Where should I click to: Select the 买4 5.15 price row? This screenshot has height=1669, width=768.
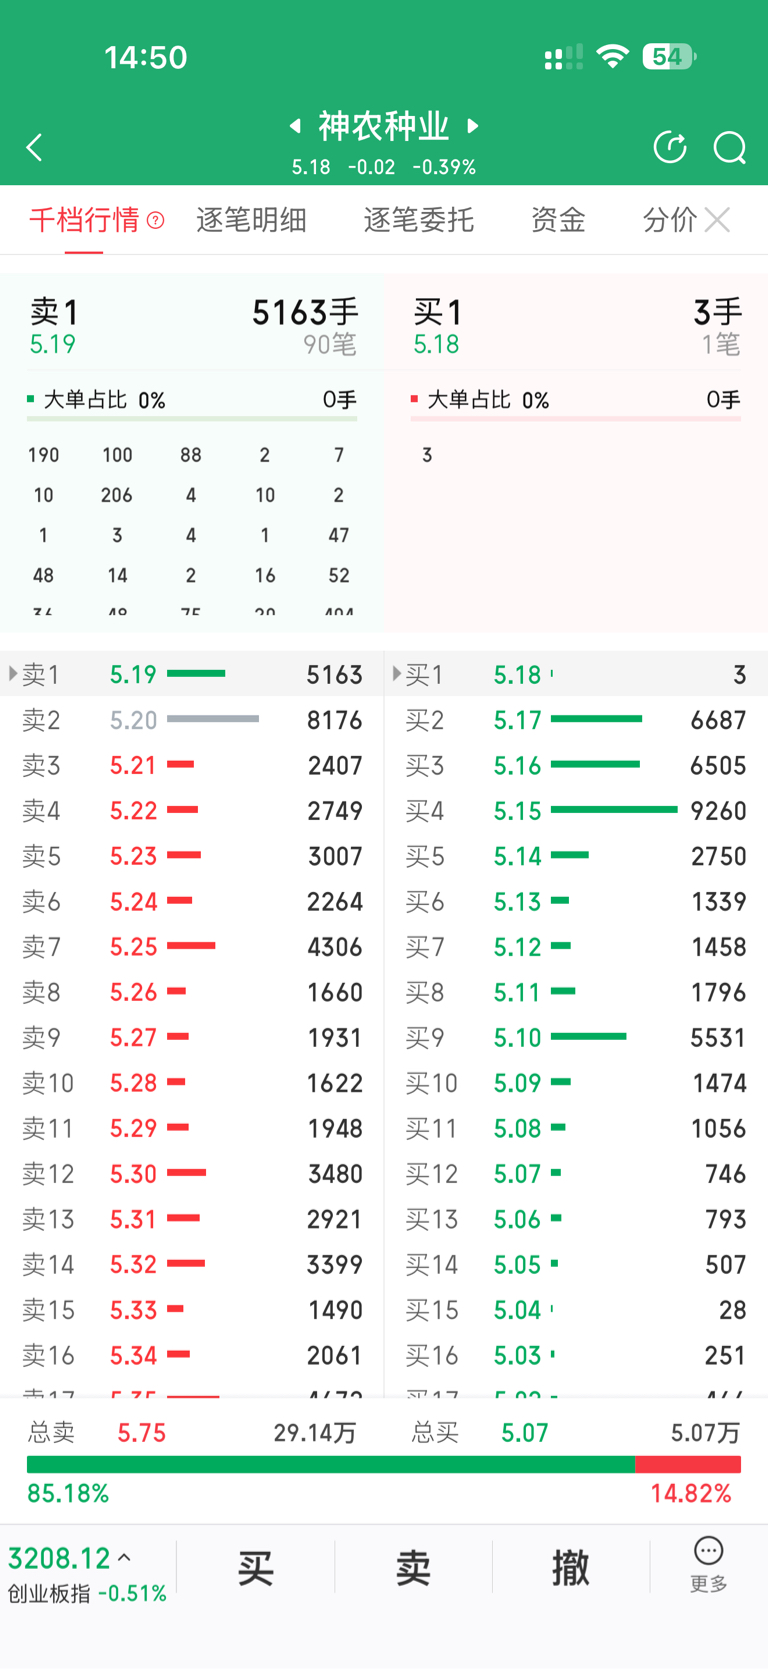(x=576, y=811)
